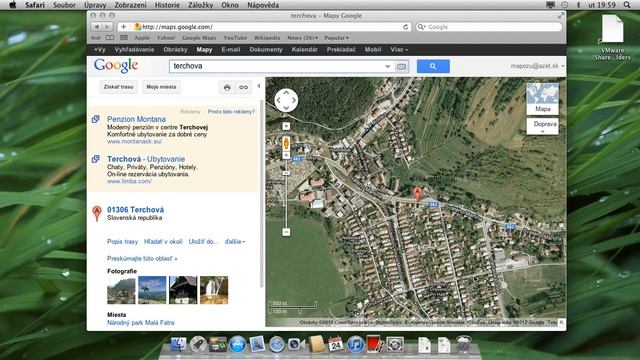Image resolution: width=640 pixels, height=360 pixels.
Task: Zoom out the map with the minus button
Action: [286, 232]
